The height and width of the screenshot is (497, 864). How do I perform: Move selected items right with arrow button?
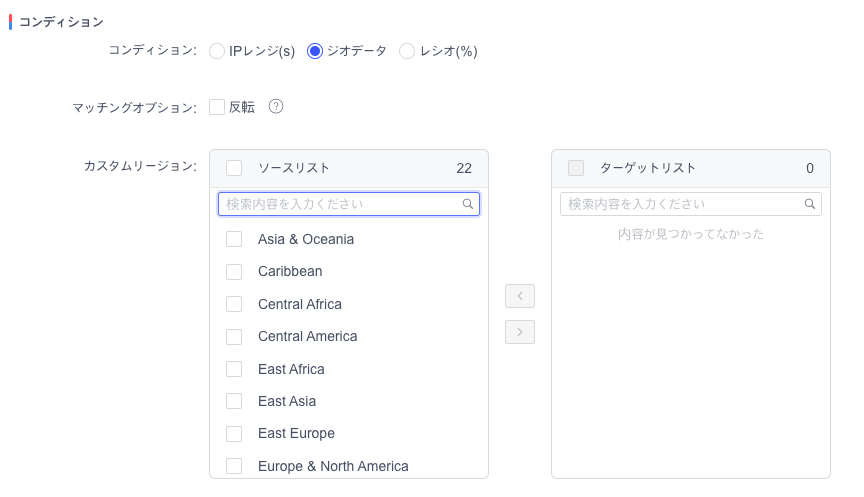click(x=520, y=332)
